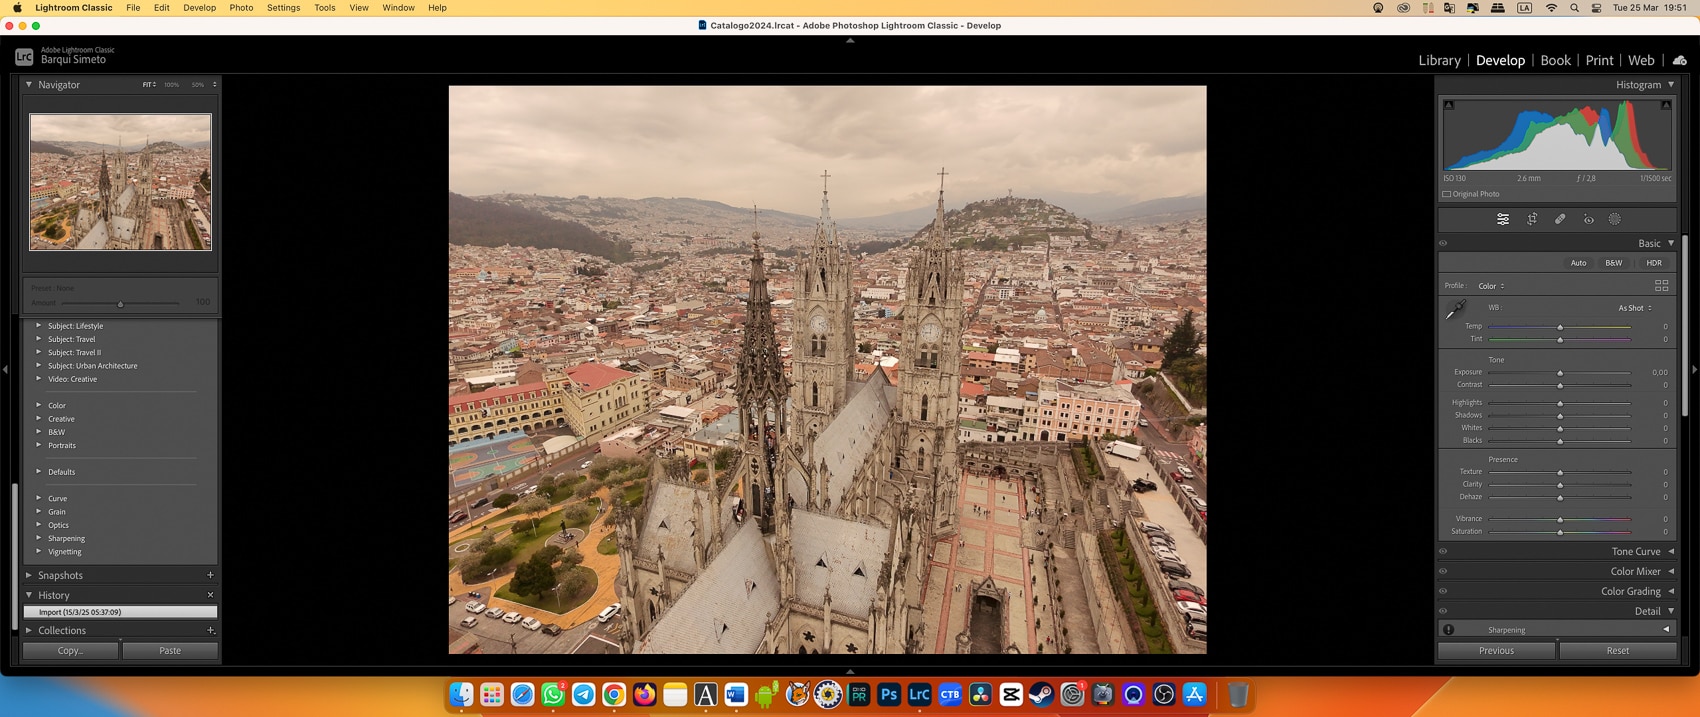
Task: Switch to the Library module
Action: (1439, 61)
